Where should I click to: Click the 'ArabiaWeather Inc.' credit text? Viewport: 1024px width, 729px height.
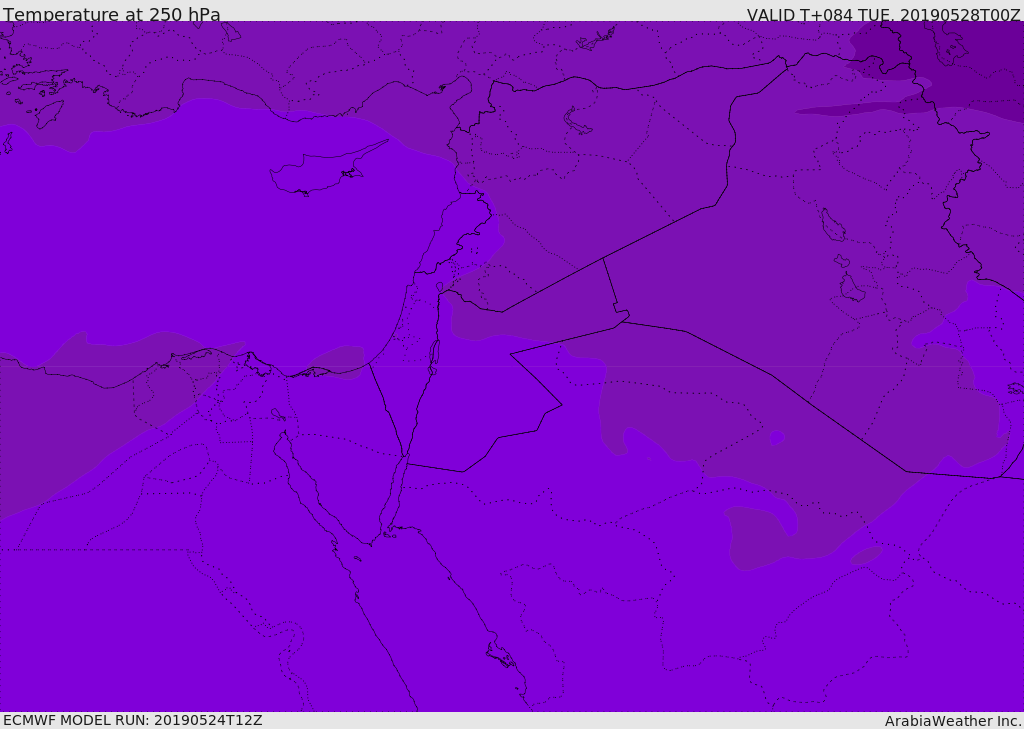[954, 721]
